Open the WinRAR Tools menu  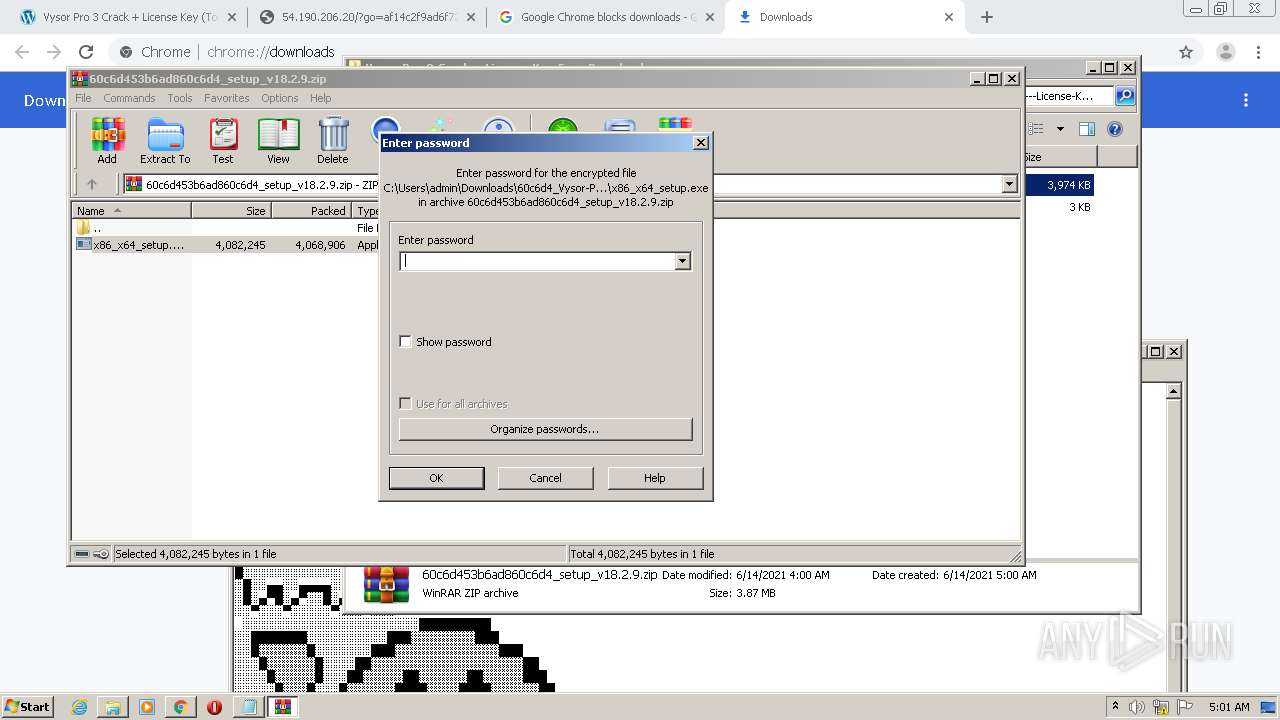(180, 98)
